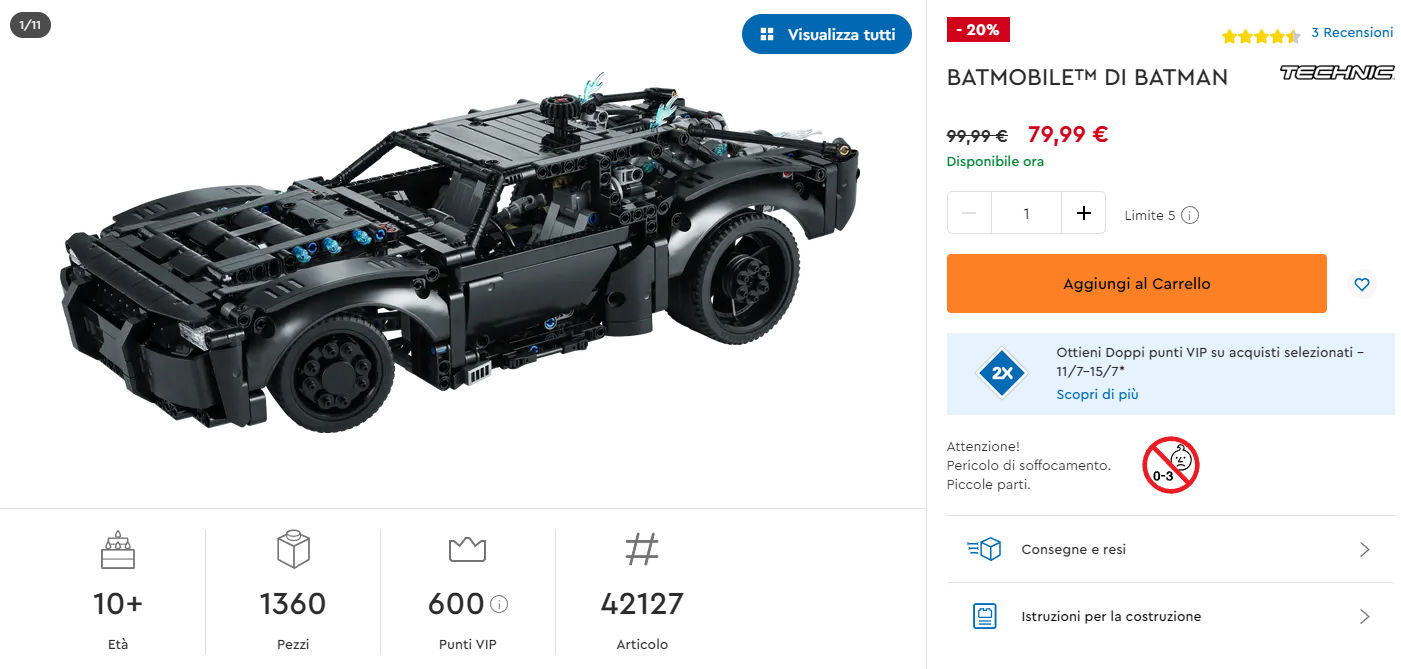Click the star rating icons
Image resolution: width=1401 pixels, height=669 pixels.
1261,36
